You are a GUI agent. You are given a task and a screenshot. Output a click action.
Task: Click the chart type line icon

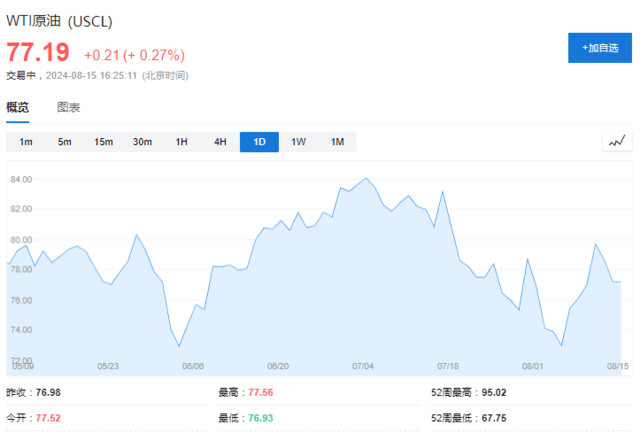click(x=617, y=142)
